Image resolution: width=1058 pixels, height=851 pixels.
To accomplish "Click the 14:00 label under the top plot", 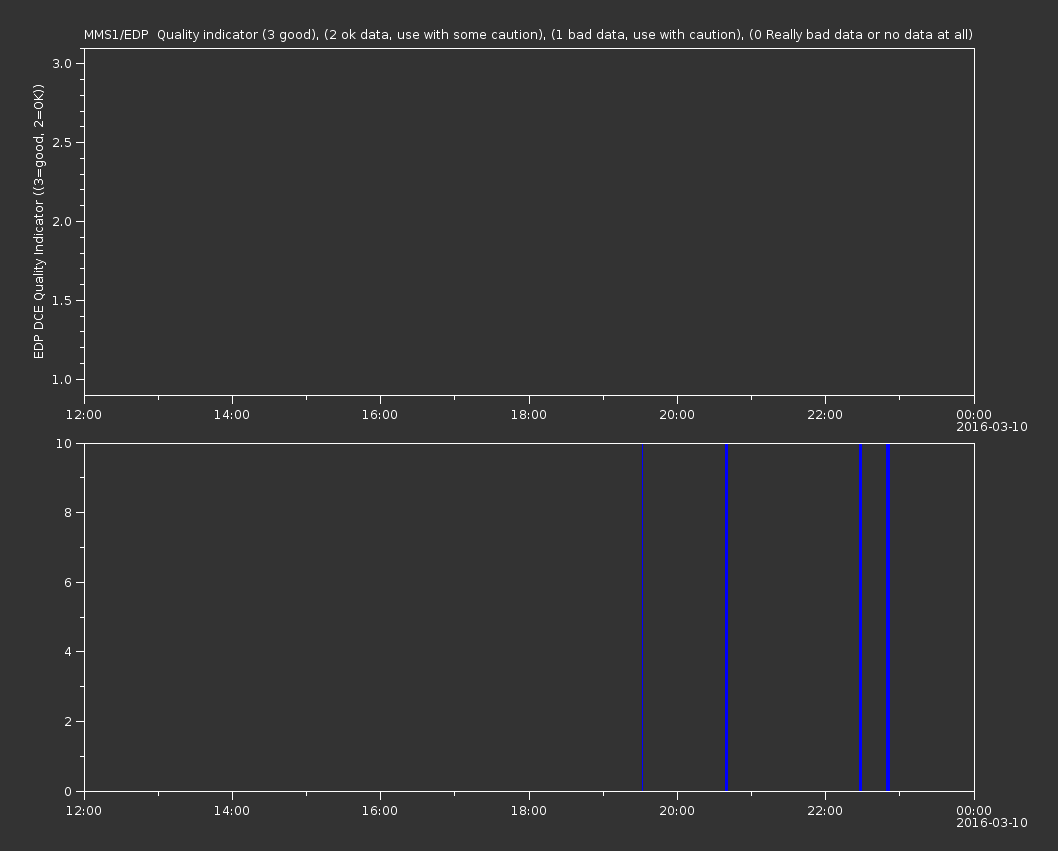I will click(x=231, y=414).
